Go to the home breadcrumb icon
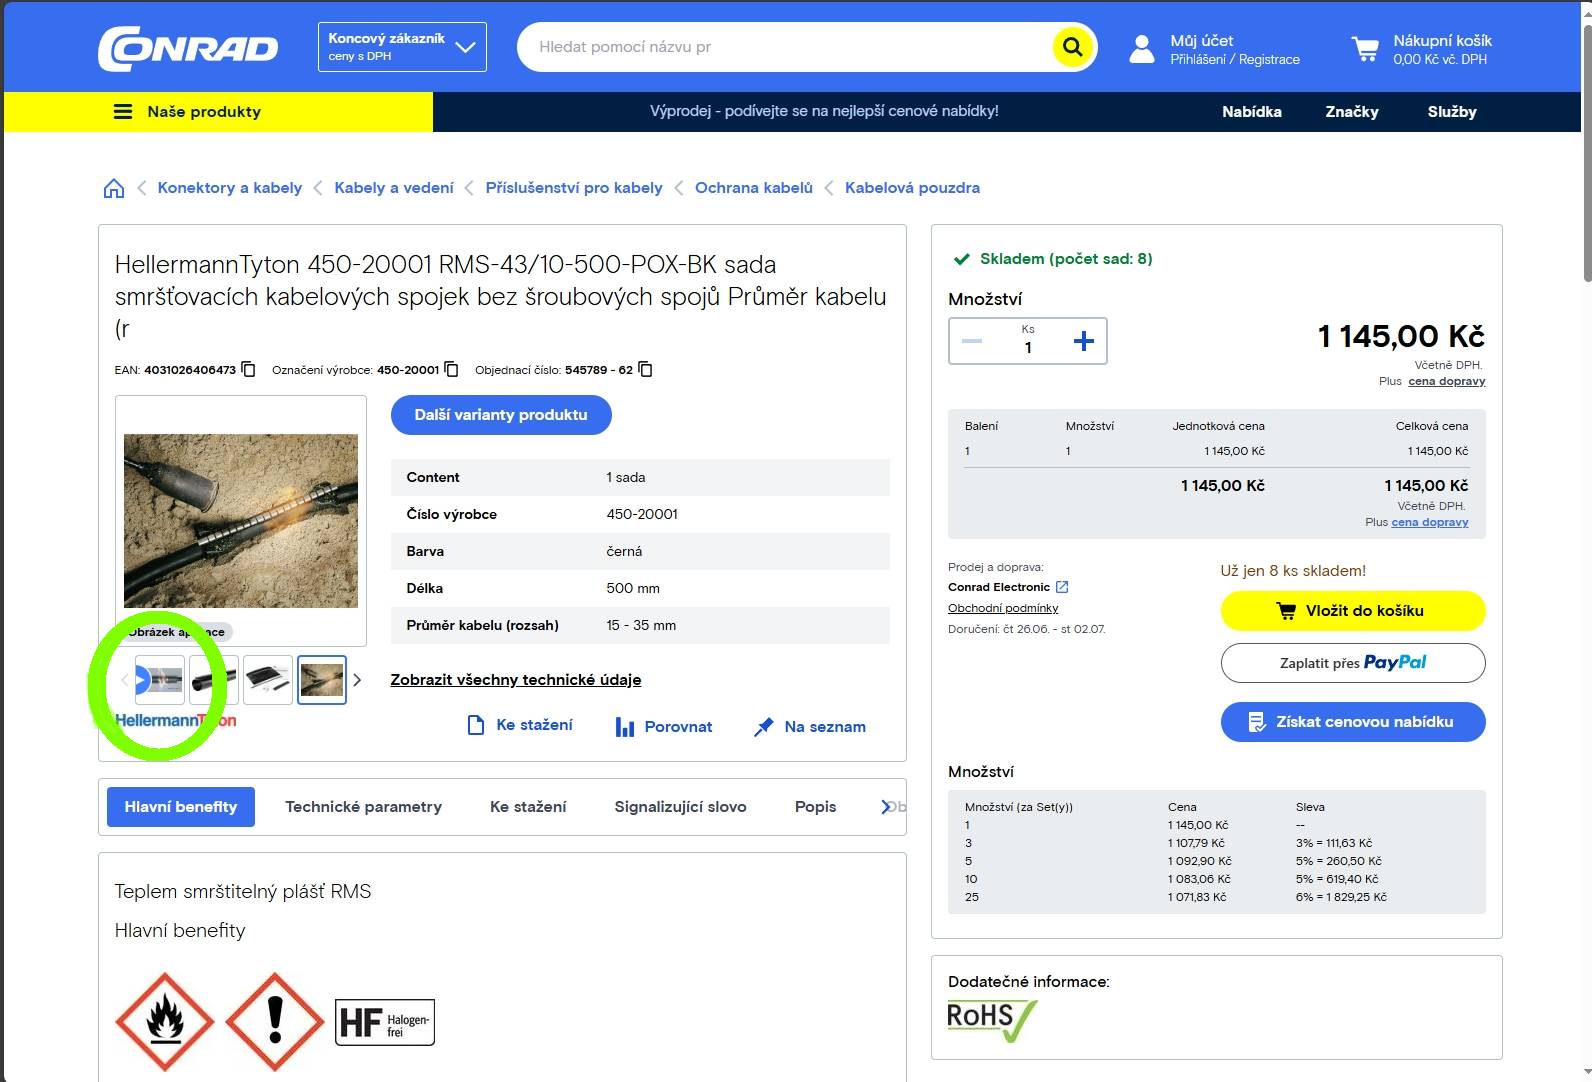1592x1082 pixels. (114, 188)
